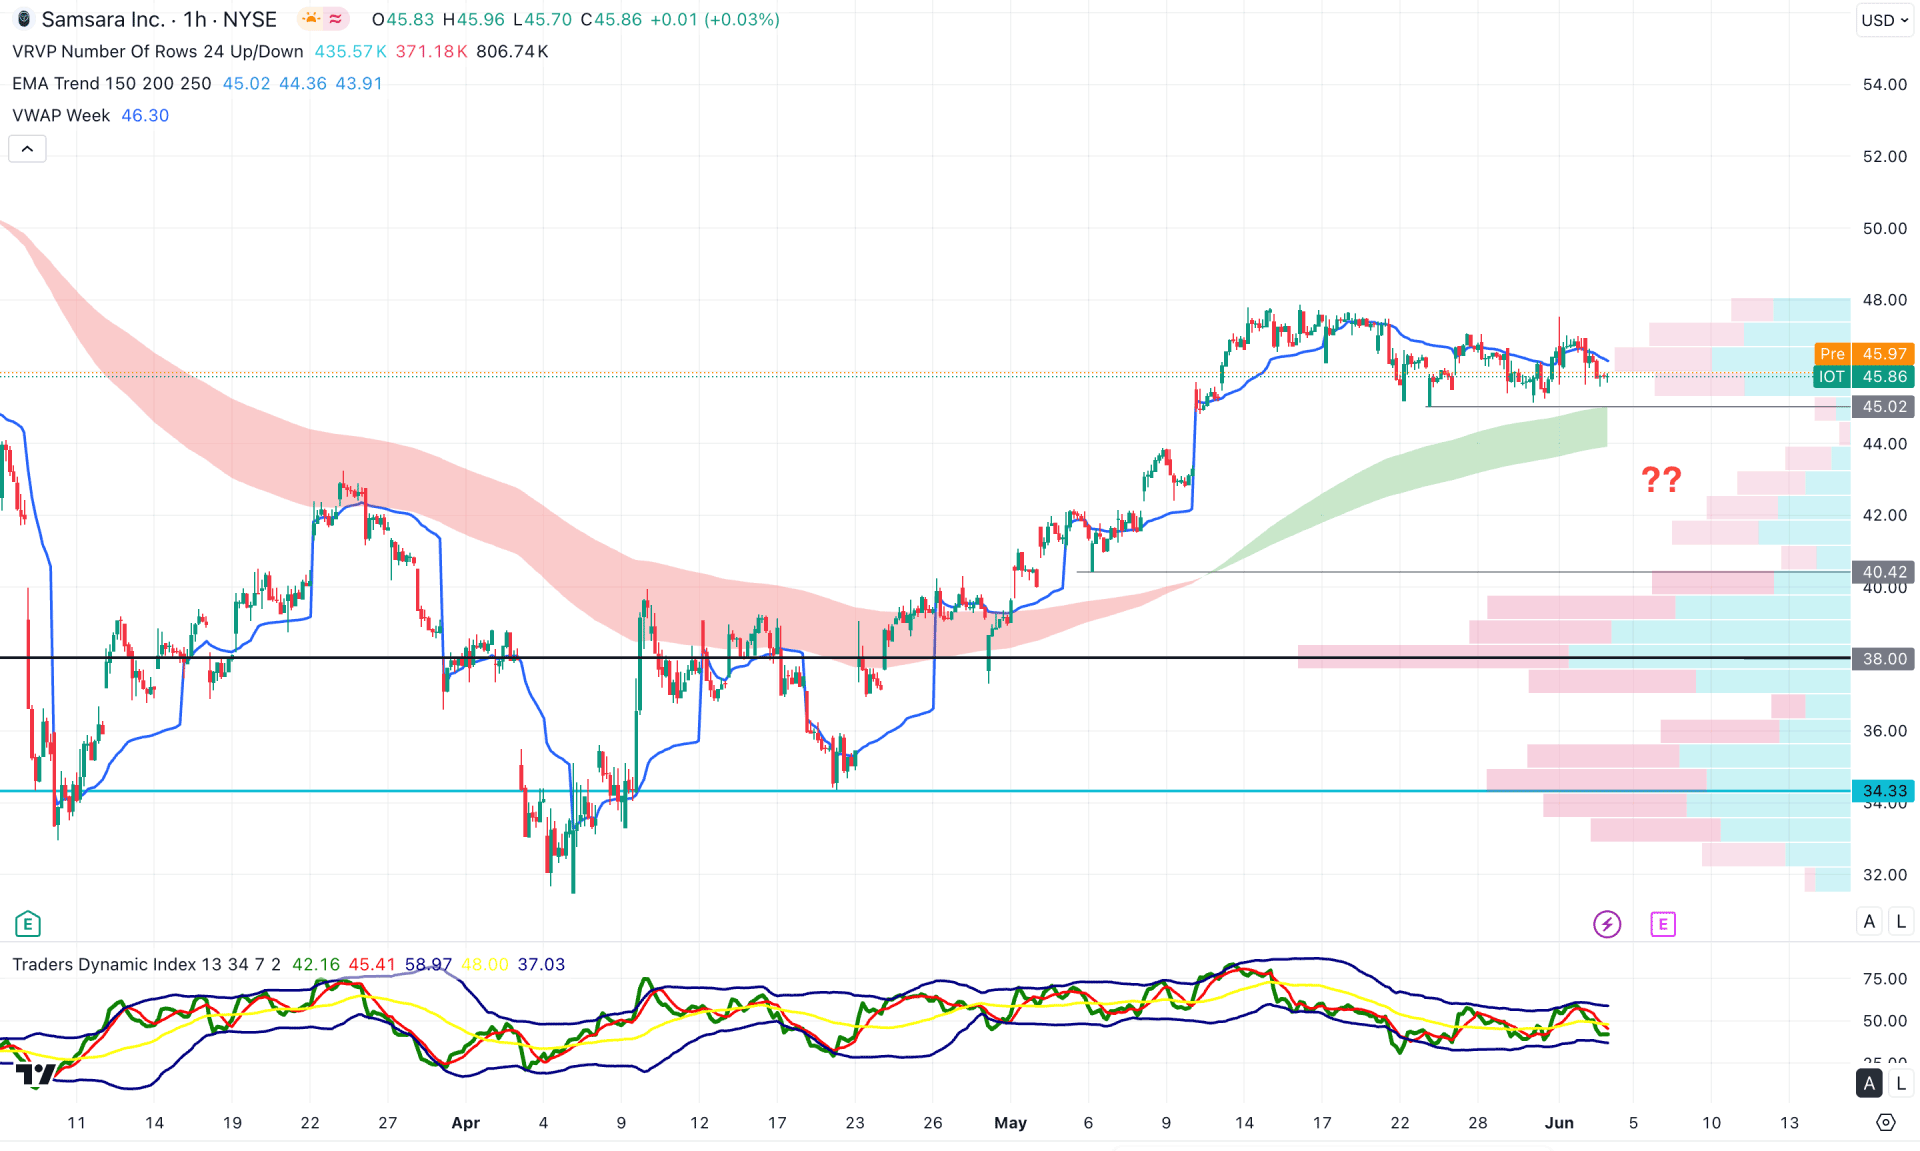Click the VRVP up volume 435.57K
The width and height of the screenshot is (1920, 1151).
[350, 51]
